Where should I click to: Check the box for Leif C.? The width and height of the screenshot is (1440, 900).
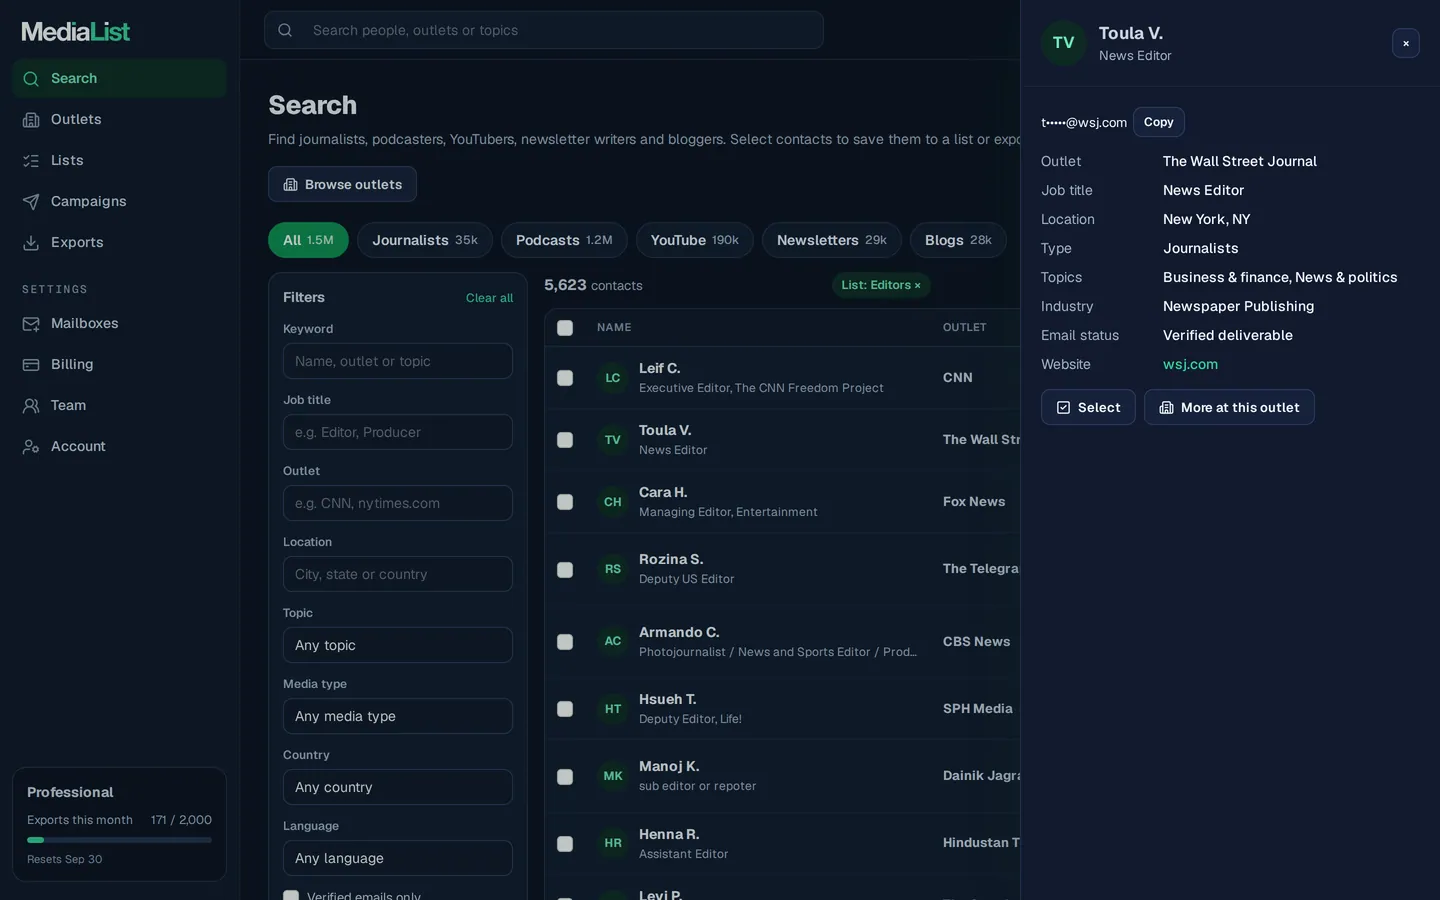click(565, 378)
